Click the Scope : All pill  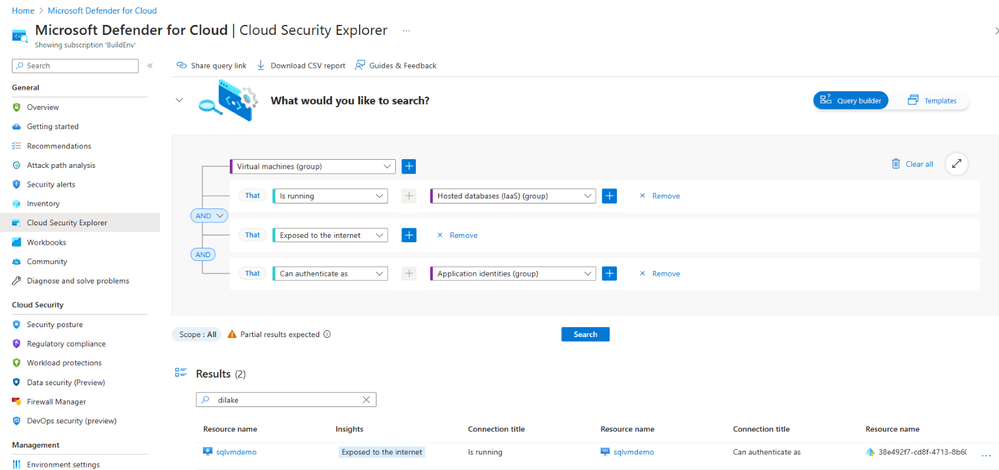click(x=197, y=334)
